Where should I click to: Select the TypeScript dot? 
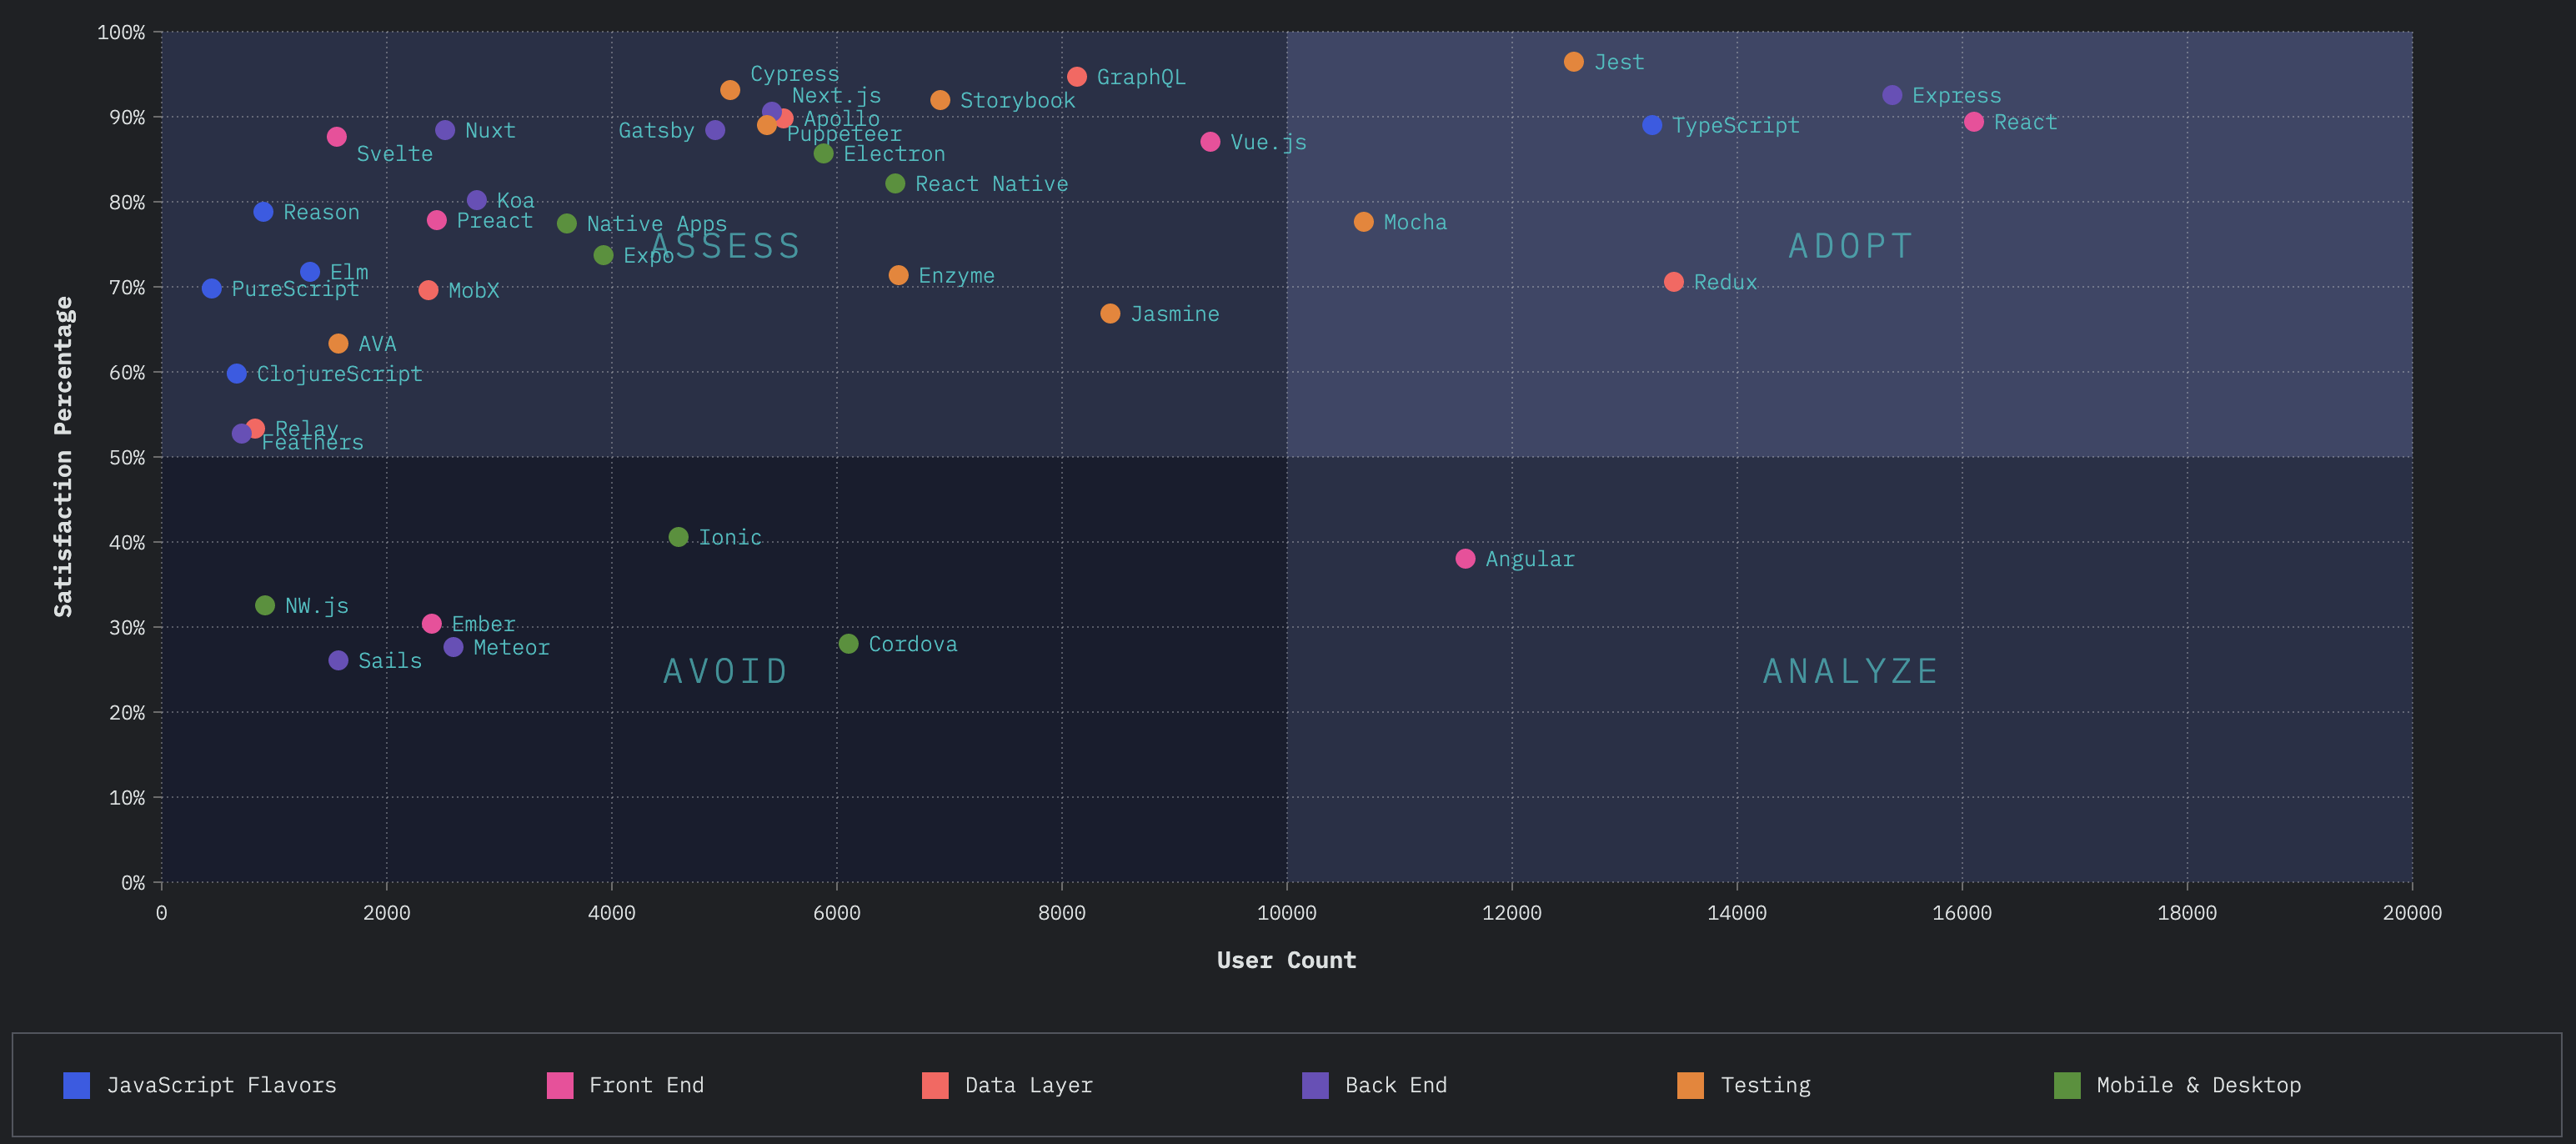[x=1652, y=125]
